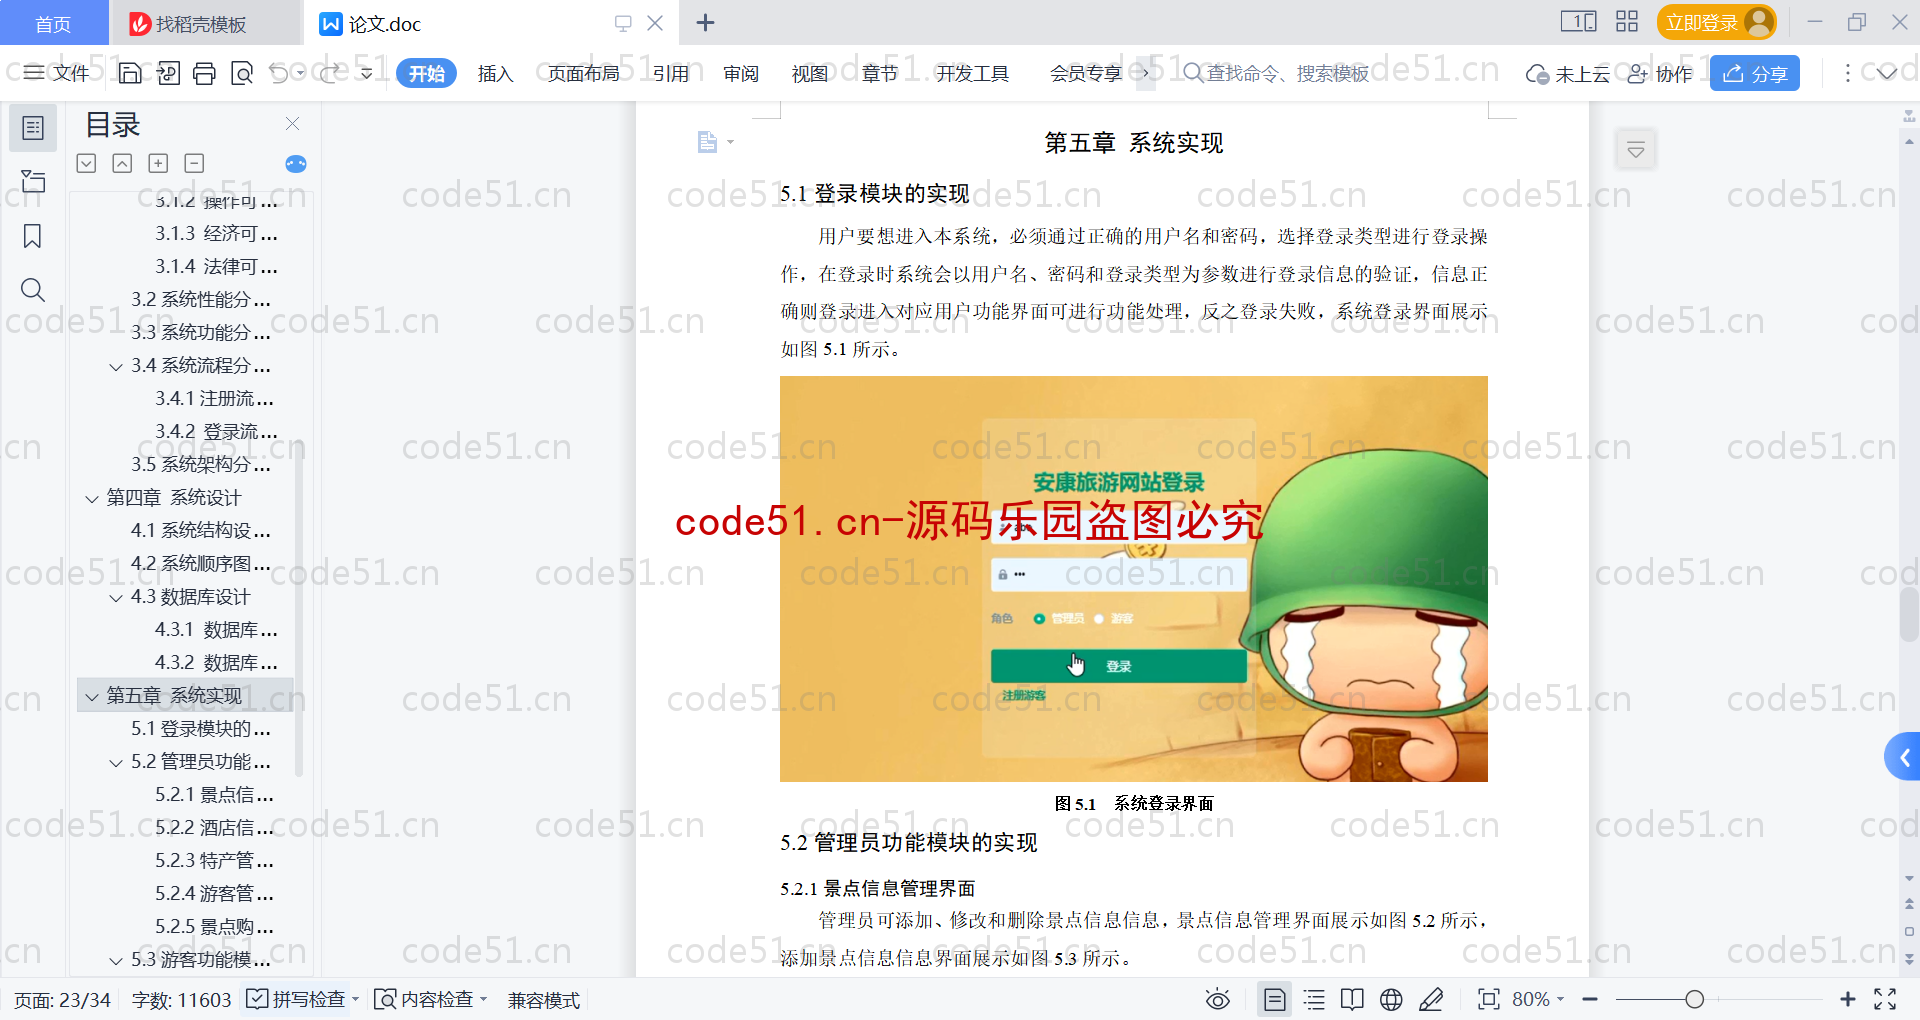Open the zoom 80% dropdown
This screenshot has width=1920, height=1020.
pos(1537,999)
